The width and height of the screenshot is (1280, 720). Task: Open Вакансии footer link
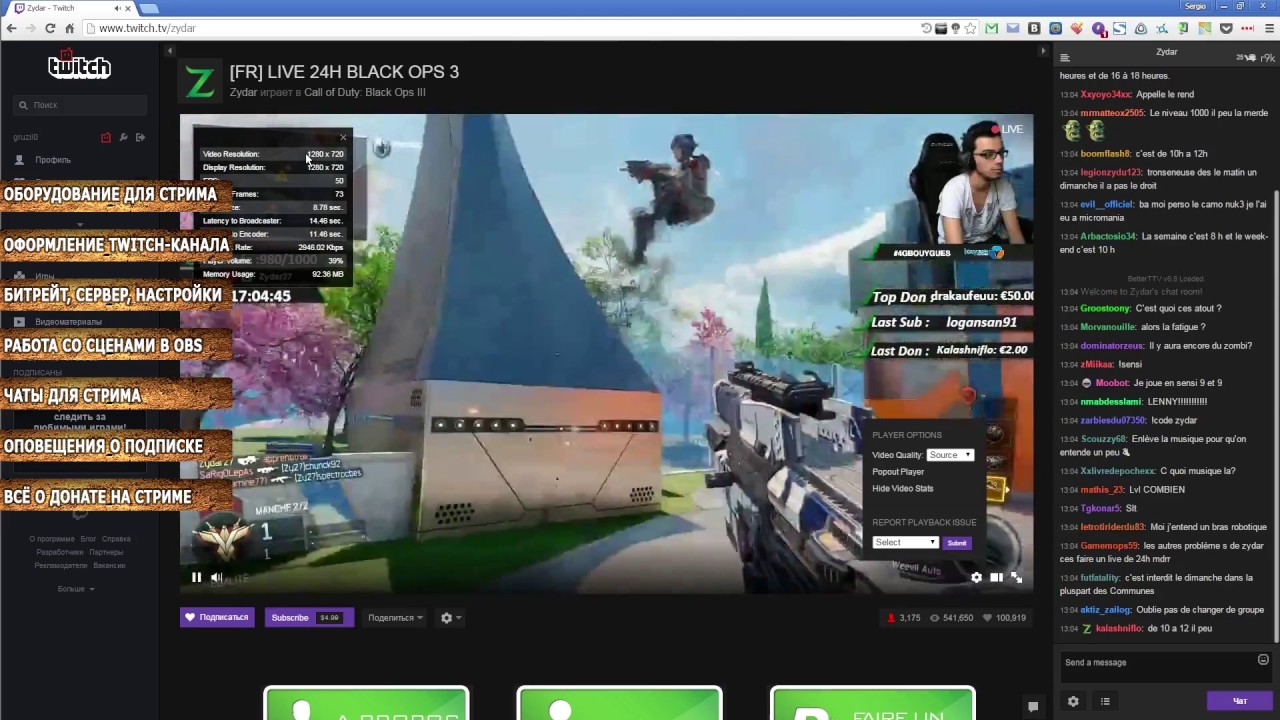(109, 566)
